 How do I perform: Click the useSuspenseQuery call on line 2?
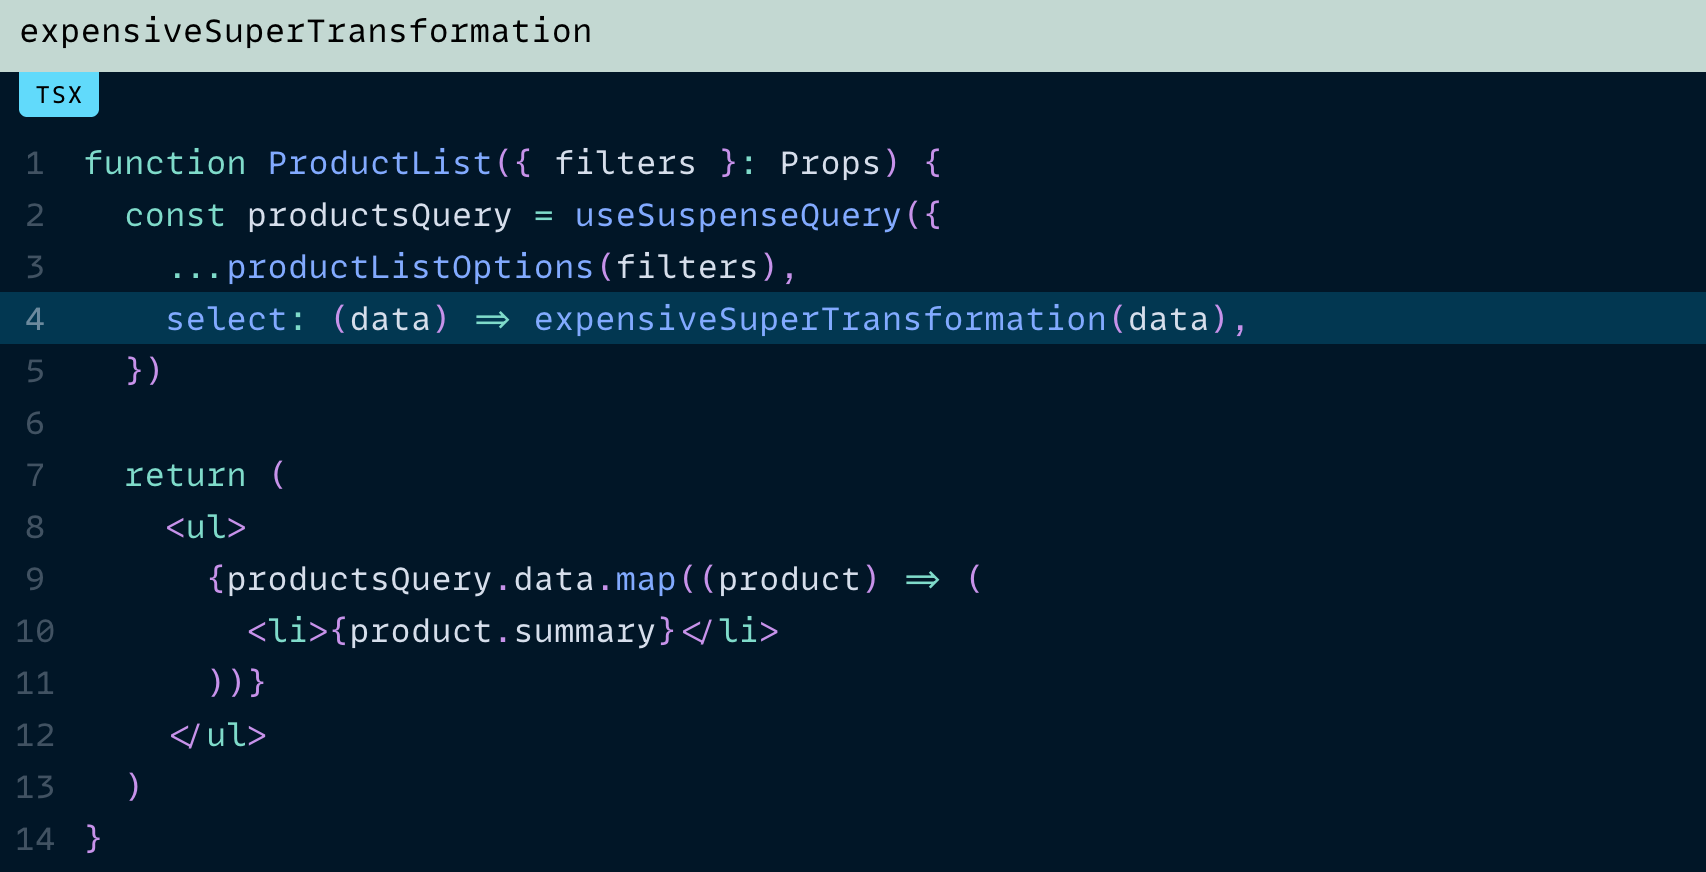(738, 215)
